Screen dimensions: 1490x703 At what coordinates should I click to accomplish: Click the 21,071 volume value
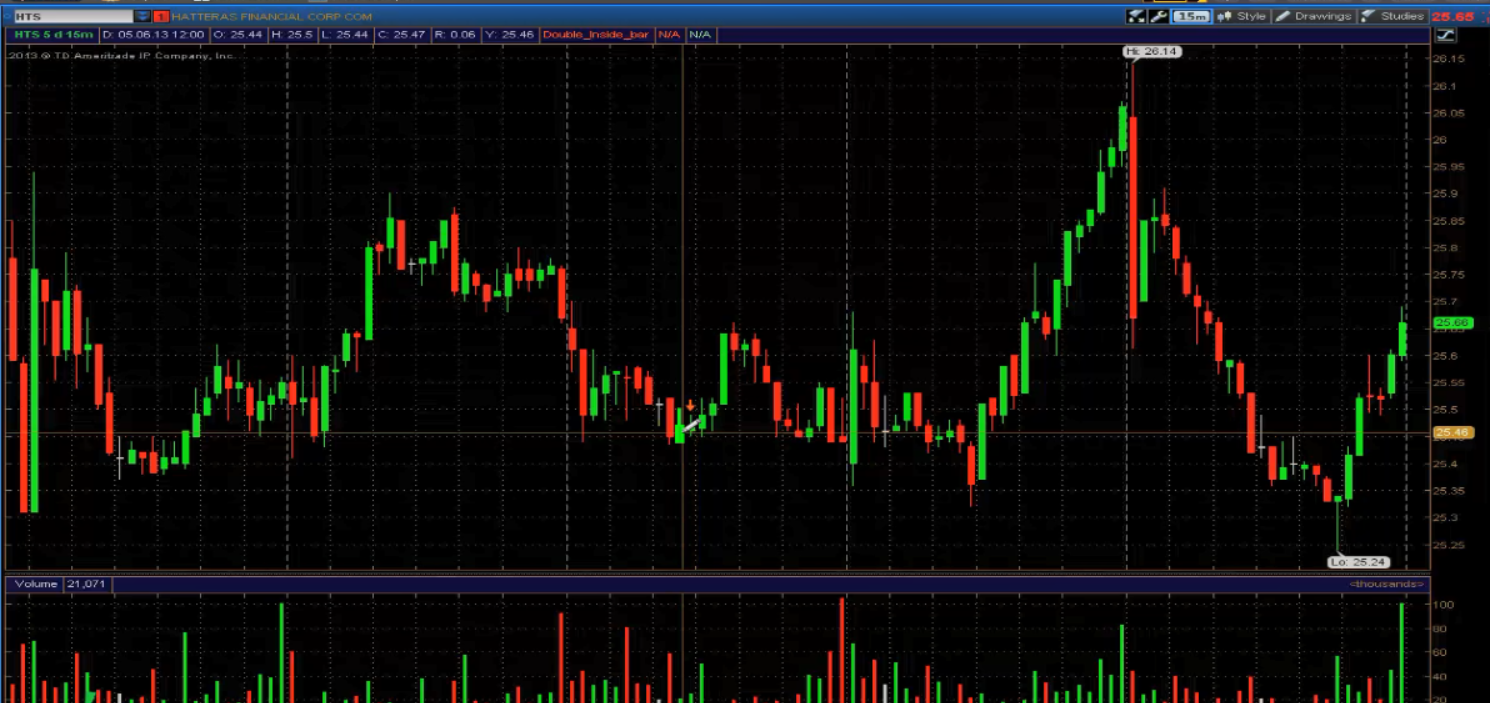87,584
